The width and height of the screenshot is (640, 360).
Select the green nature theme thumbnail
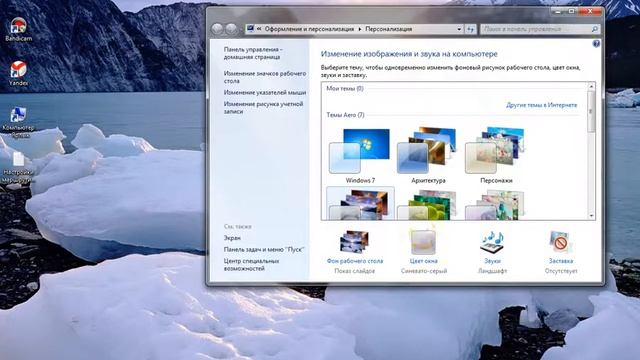pyautogui.click(x=428, y=204)
